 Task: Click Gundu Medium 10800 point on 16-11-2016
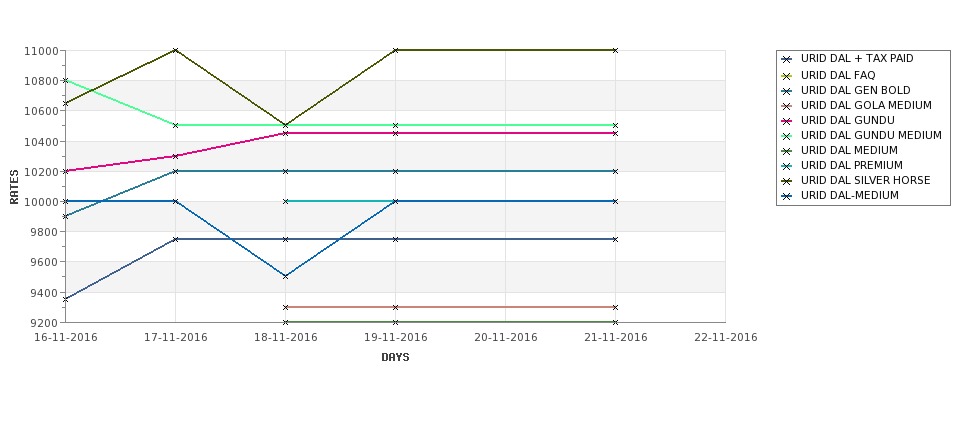click(65, 80)
